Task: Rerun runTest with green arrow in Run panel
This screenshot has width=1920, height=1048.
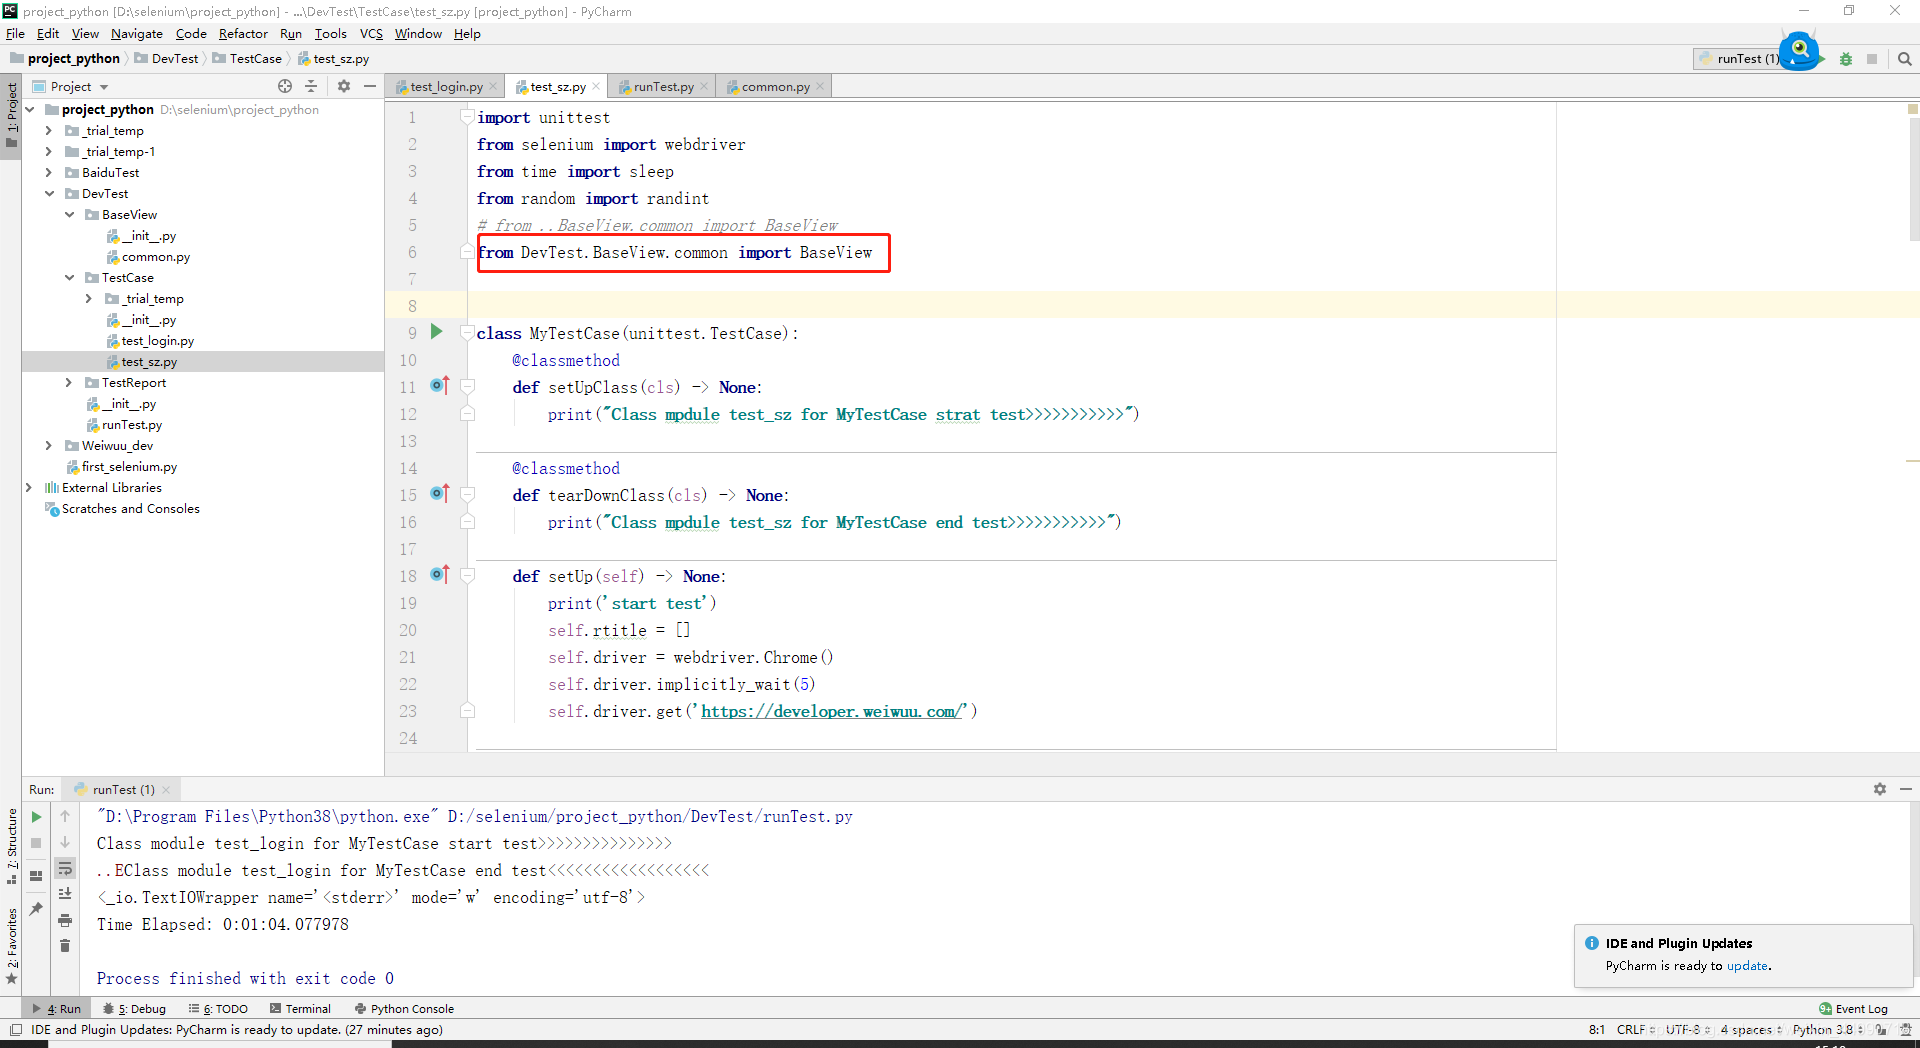Action: click(x=36, y=817)
